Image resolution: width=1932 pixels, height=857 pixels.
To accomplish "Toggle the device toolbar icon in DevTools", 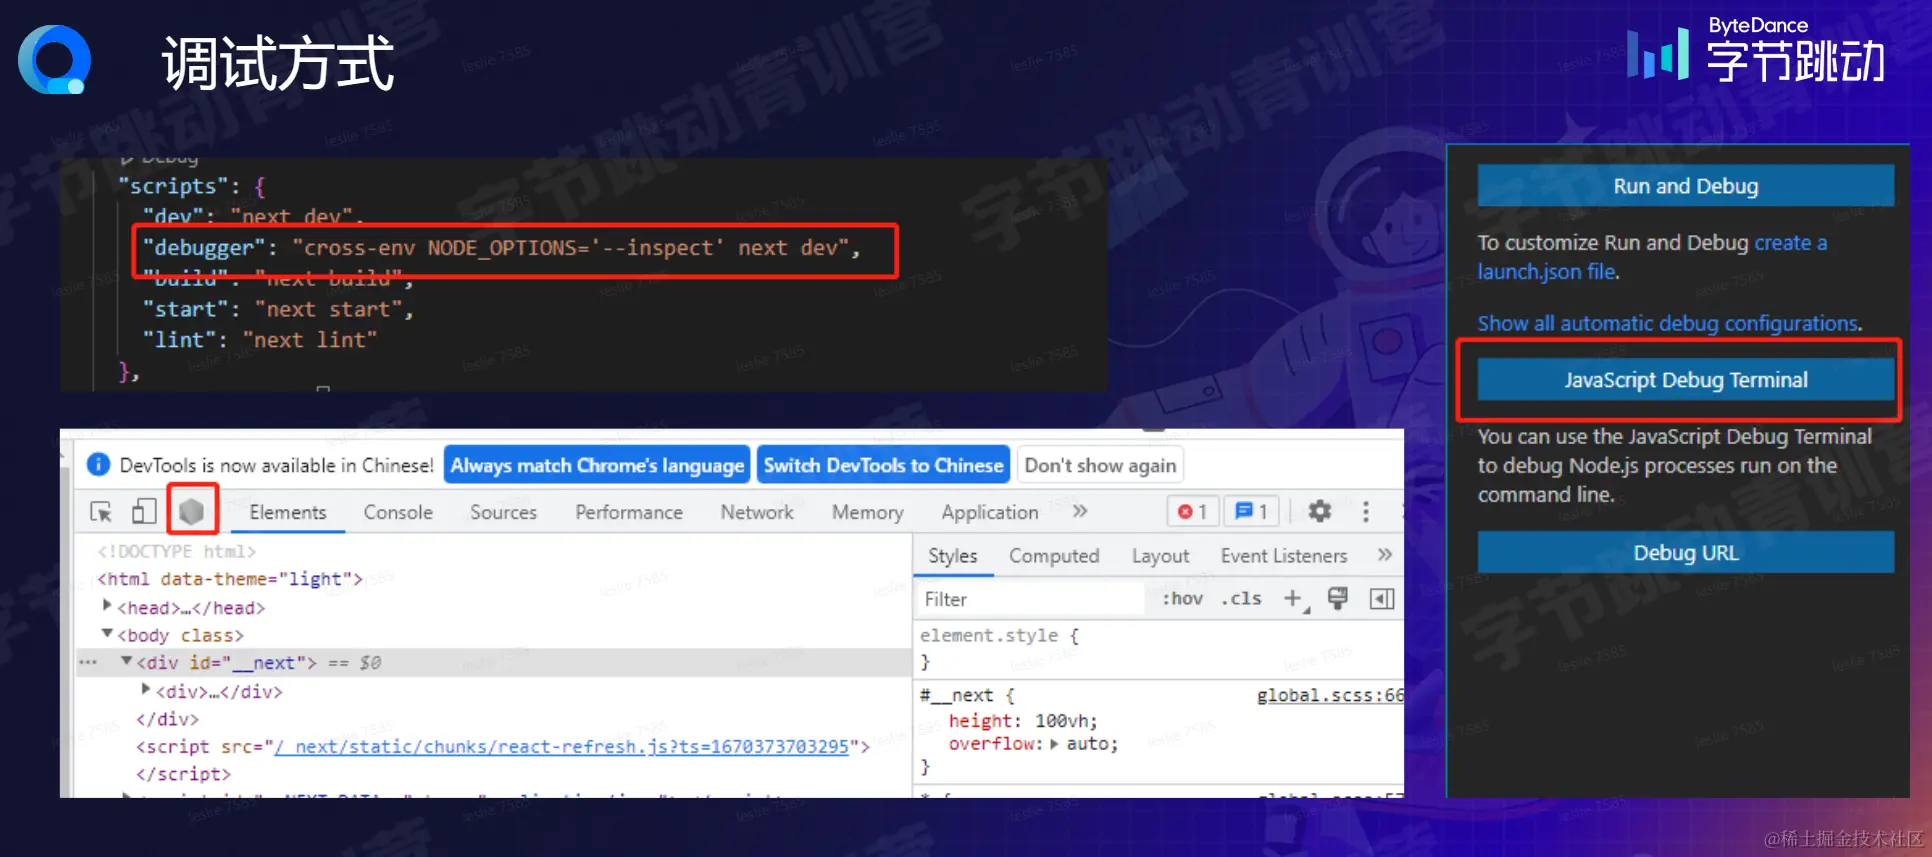I will coord(144,511).
